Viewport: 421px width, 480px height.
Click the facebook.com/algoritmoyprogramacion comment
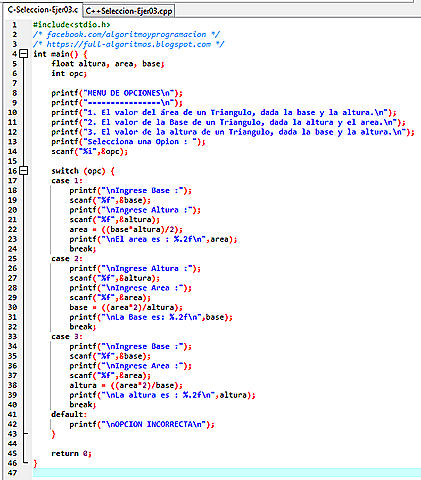126,34
